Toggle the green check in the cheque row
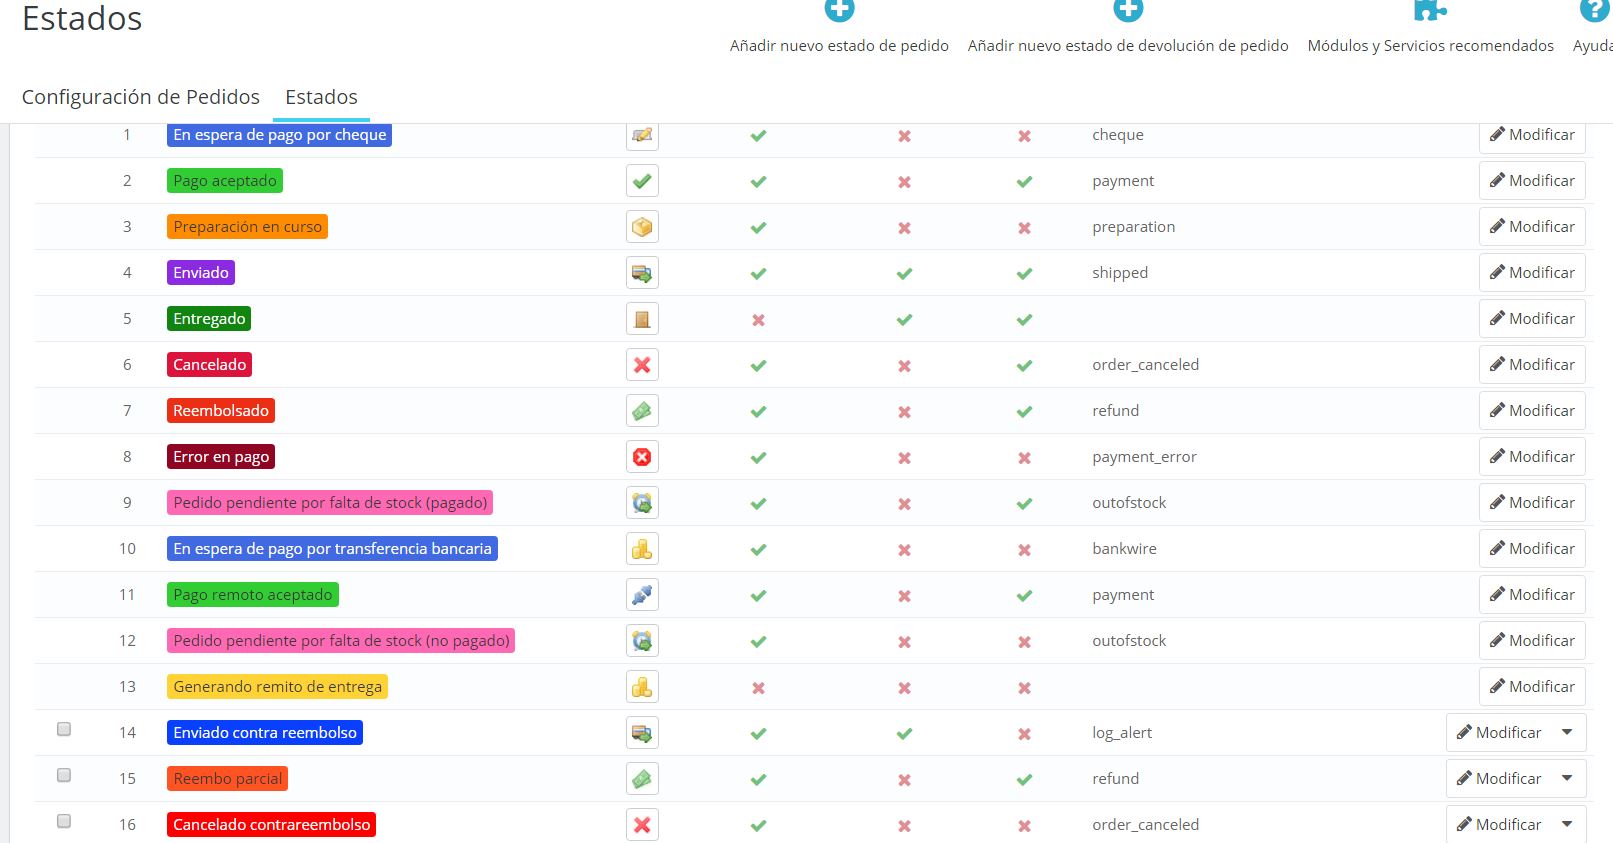 759,136
